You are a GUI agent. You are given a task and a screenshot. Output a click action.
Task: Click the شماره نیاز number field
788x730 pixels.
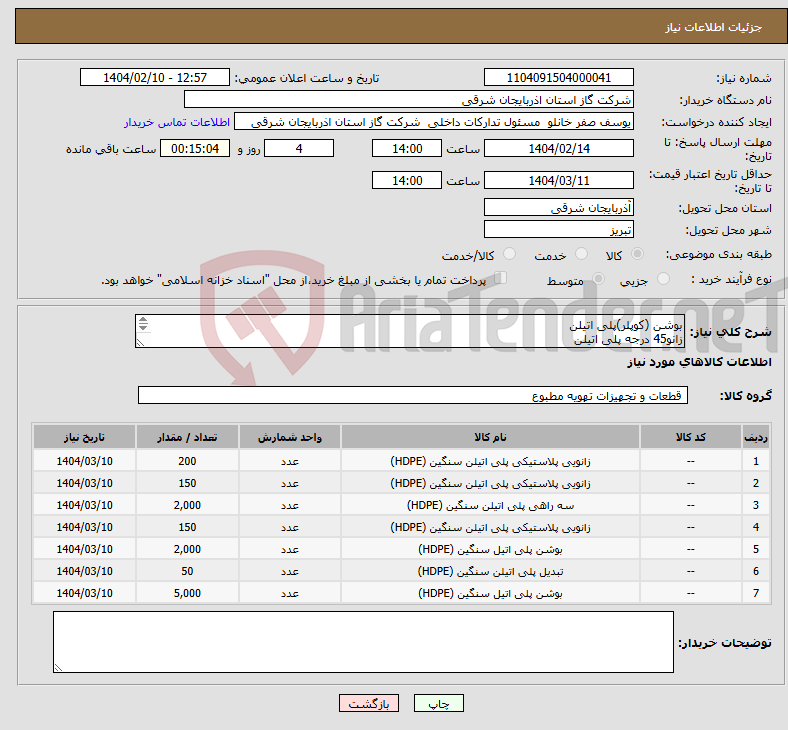pyautogui.click(x=558, y=78)
